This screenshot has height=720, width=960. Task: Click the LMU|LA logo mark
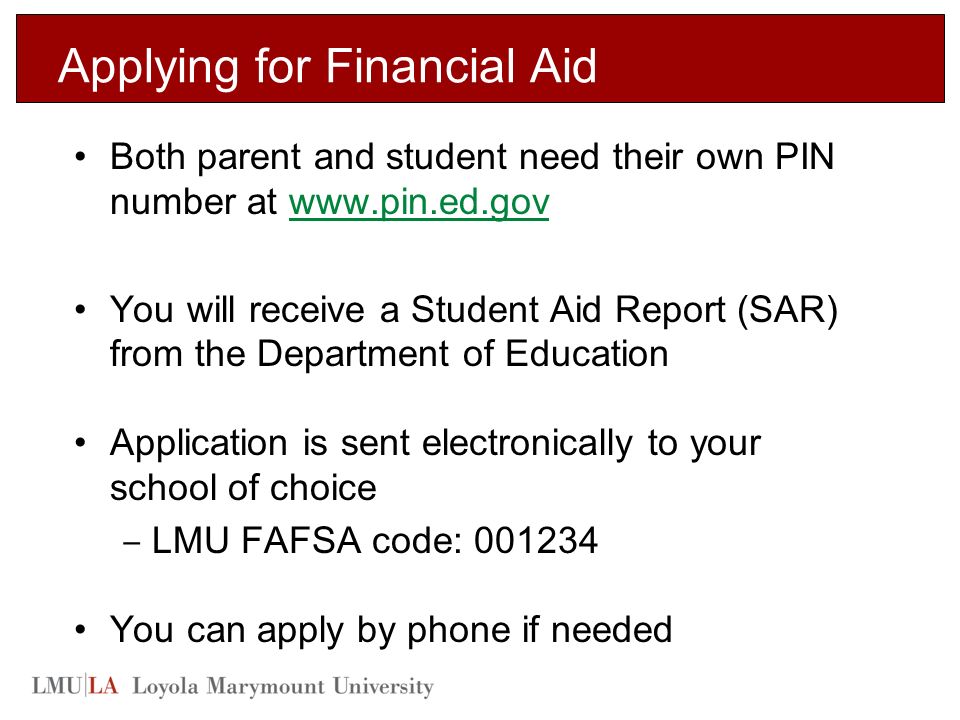click(75, 686)
